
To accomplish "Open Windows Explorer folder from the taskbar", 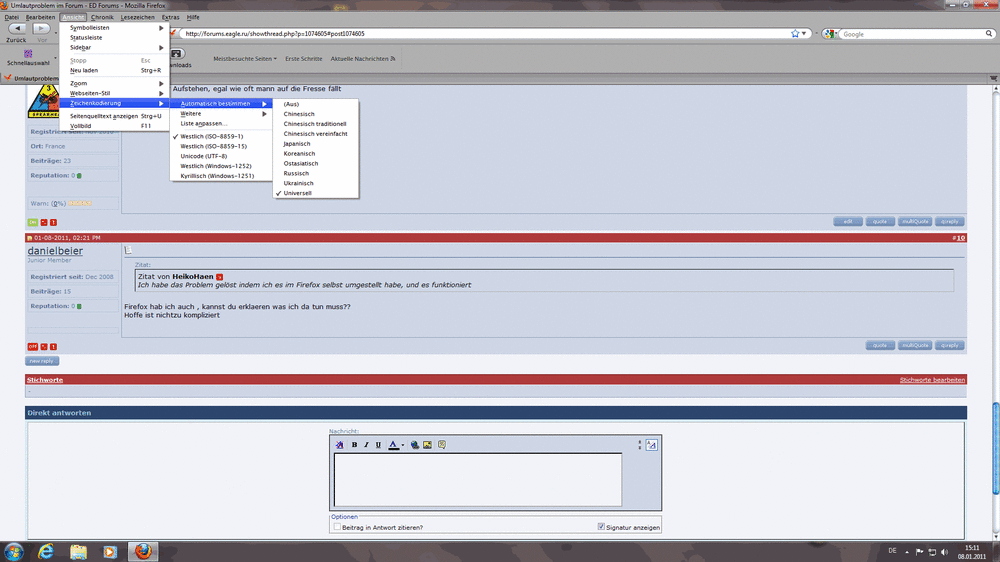I will coord(78,552).
